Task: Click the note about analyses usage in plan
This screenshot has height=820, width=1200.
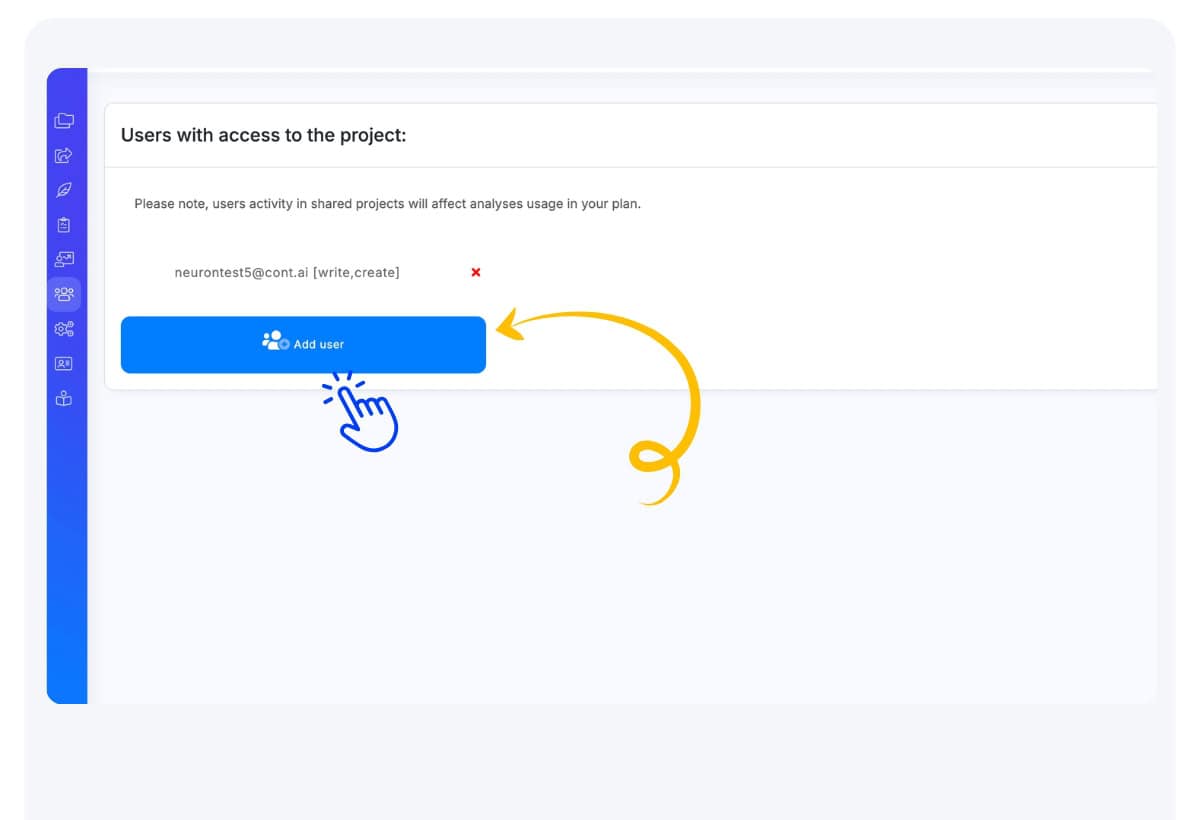Action: click(388, 204)
